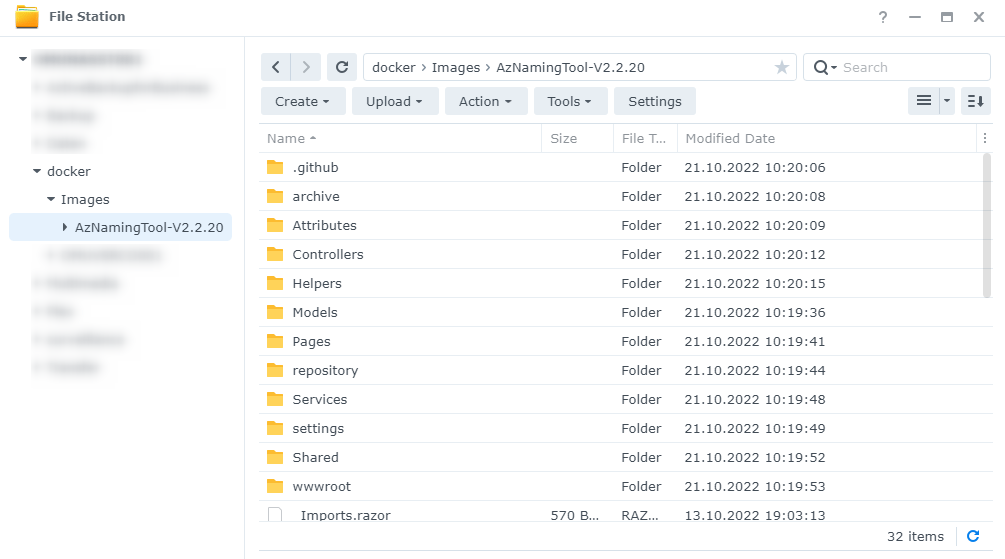Click Images in the breadcrumb path
Image resolution: width=1005 pixels, height=559 pixels.
coord(456,67)
